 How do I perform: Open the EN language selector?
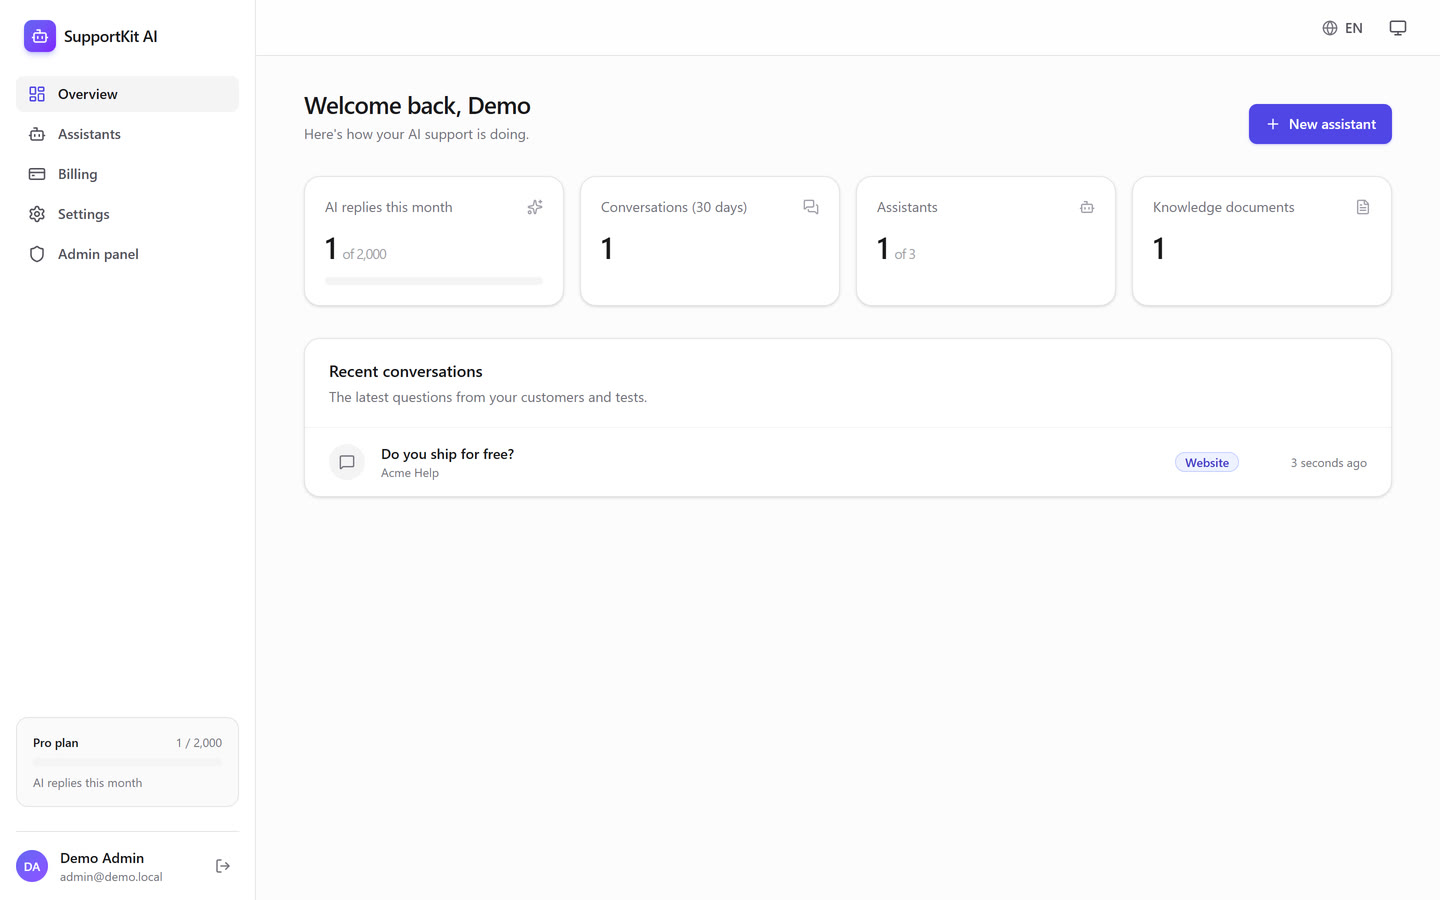(1342, 28)
